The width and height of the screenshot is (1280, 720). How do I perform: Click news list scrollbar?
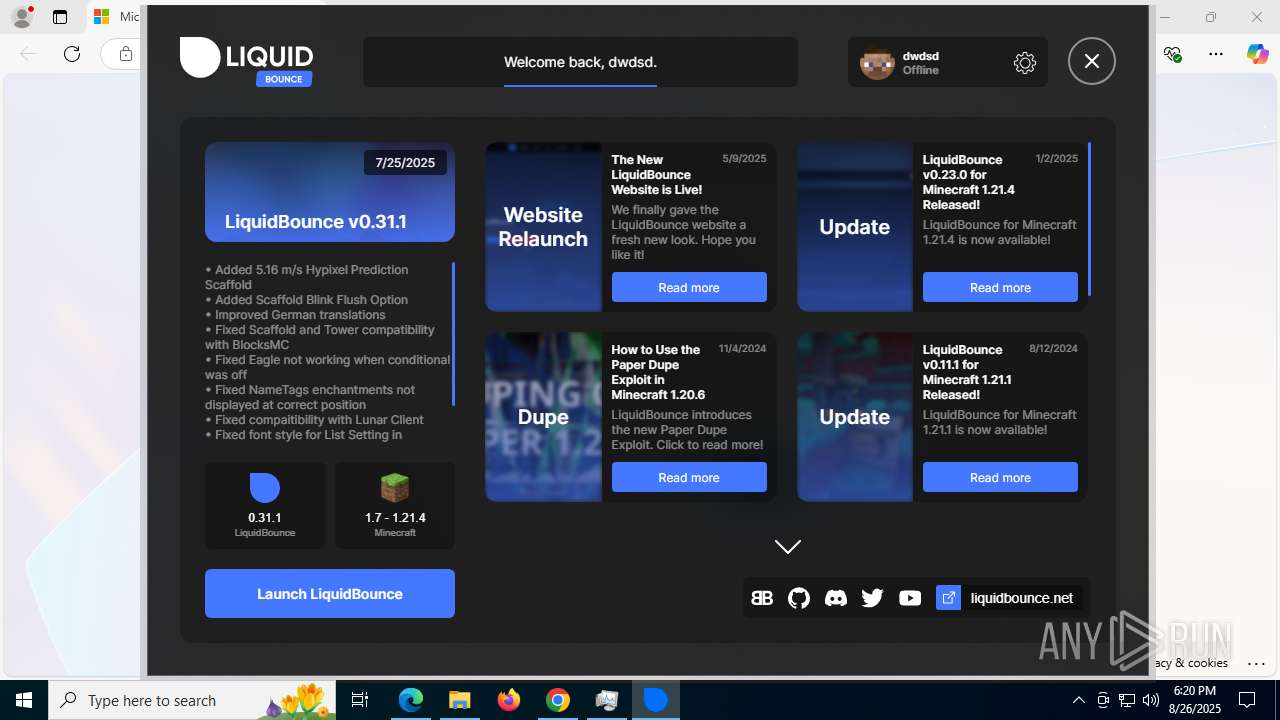pos(1089,219)
